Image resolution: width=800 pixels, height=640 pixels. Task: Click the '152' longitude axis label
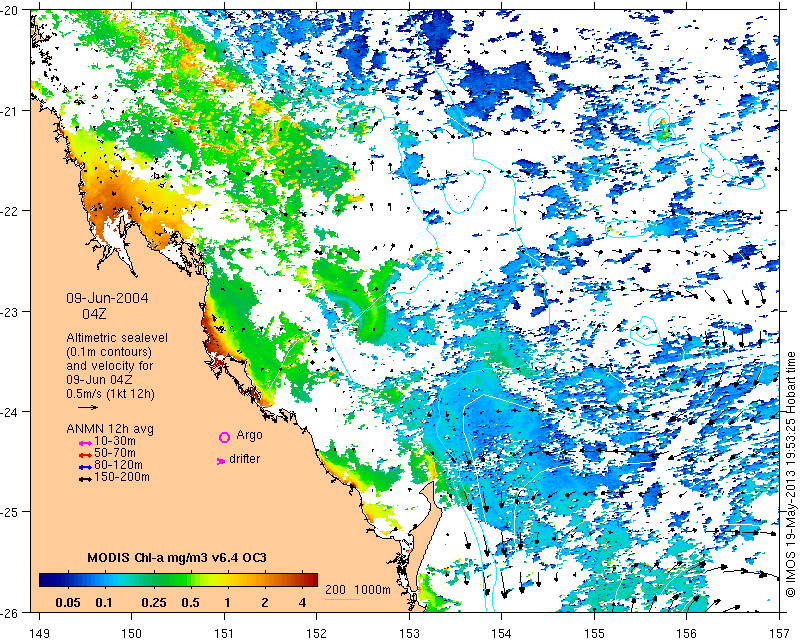point(317,633)
